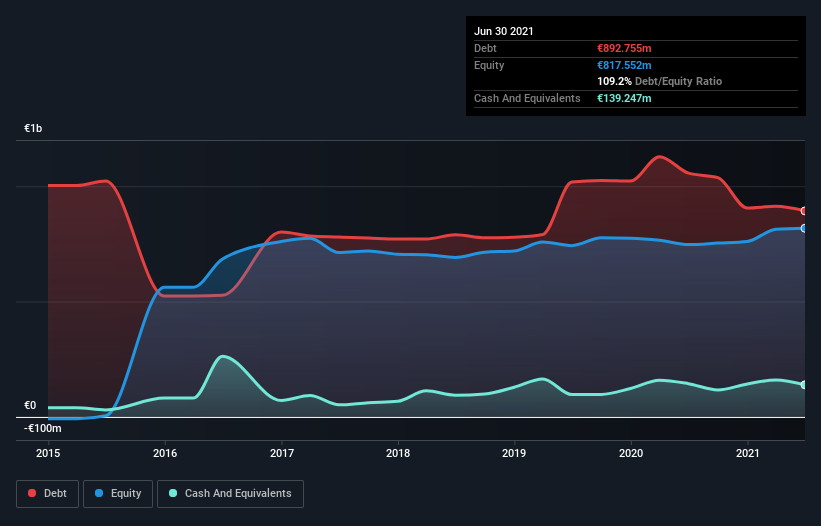Select the teal Cash endpoint marker on chart
The width and height of the screenshot is (821, 526).
804,385
